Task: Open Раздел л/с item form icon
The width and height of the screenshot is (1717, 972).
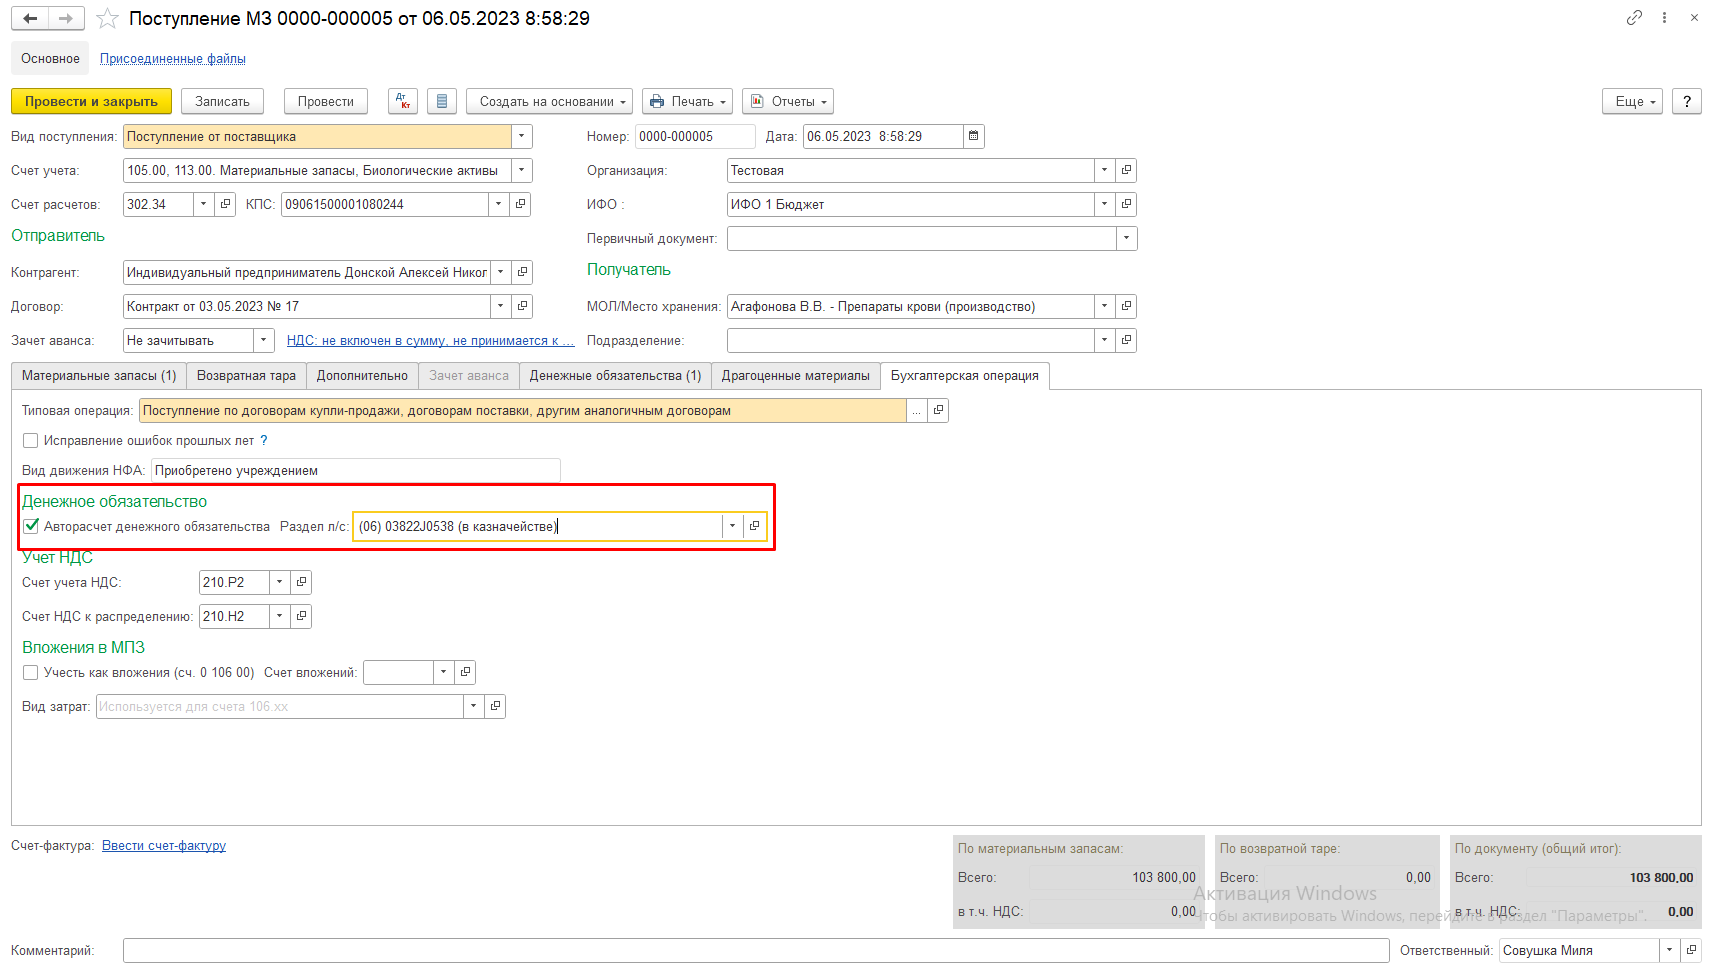Action: [x=755, y=526]
